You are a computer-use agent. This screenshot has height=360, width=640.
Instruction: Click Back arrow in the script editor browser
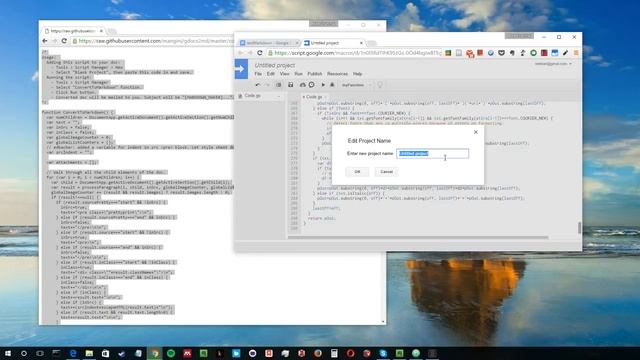point(240,53)
